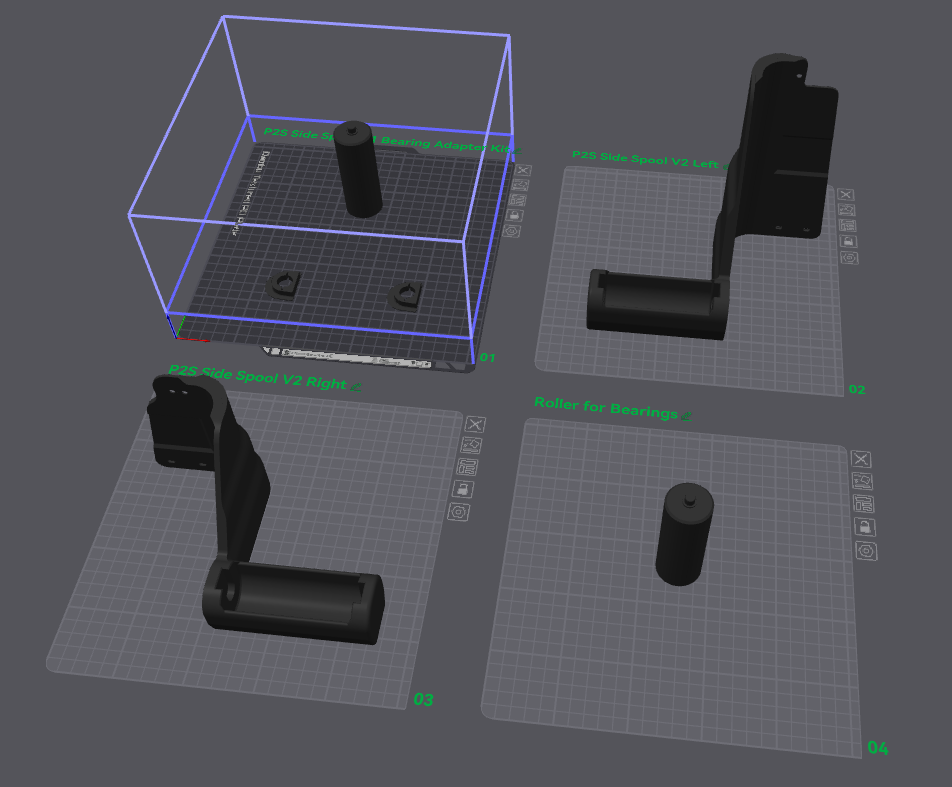Screen dimensions: 952x787
Task: Click the Bearing Adapter Kit plate title
Action: coord(387,140)
